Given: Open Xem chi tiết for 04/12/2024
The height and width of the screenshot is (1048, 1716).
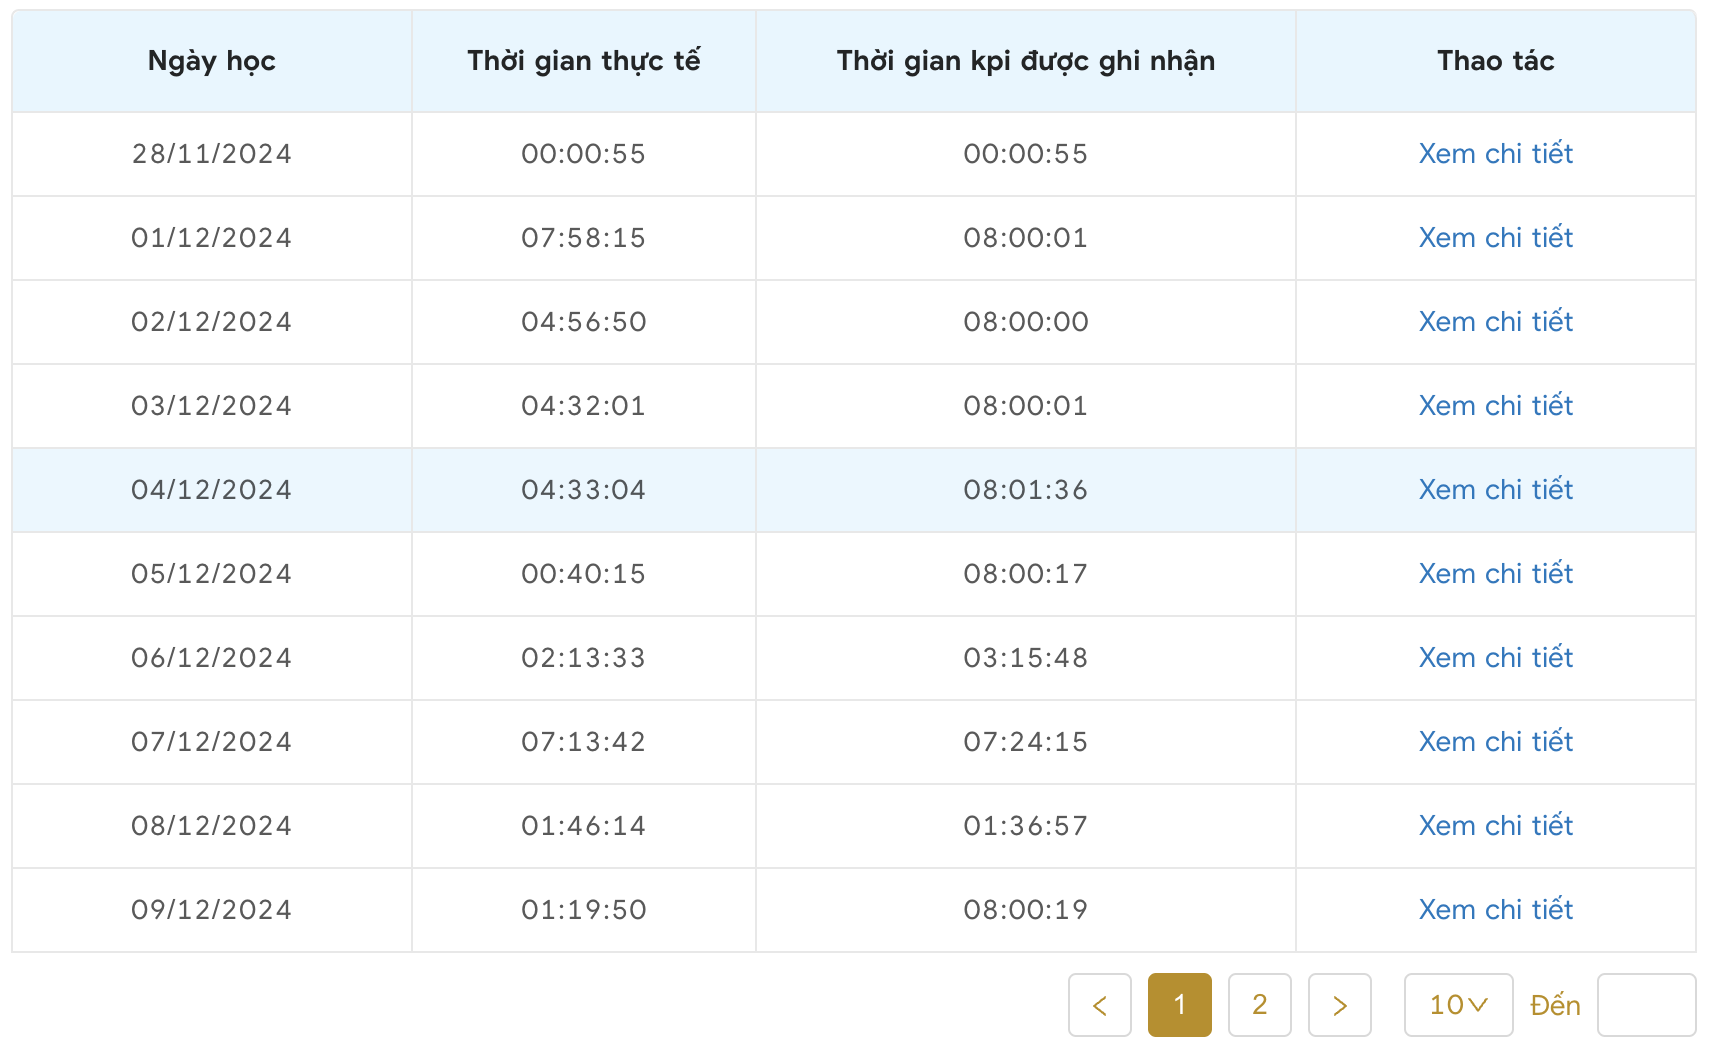Looking at the screenshot, I should pos(1495,490).
